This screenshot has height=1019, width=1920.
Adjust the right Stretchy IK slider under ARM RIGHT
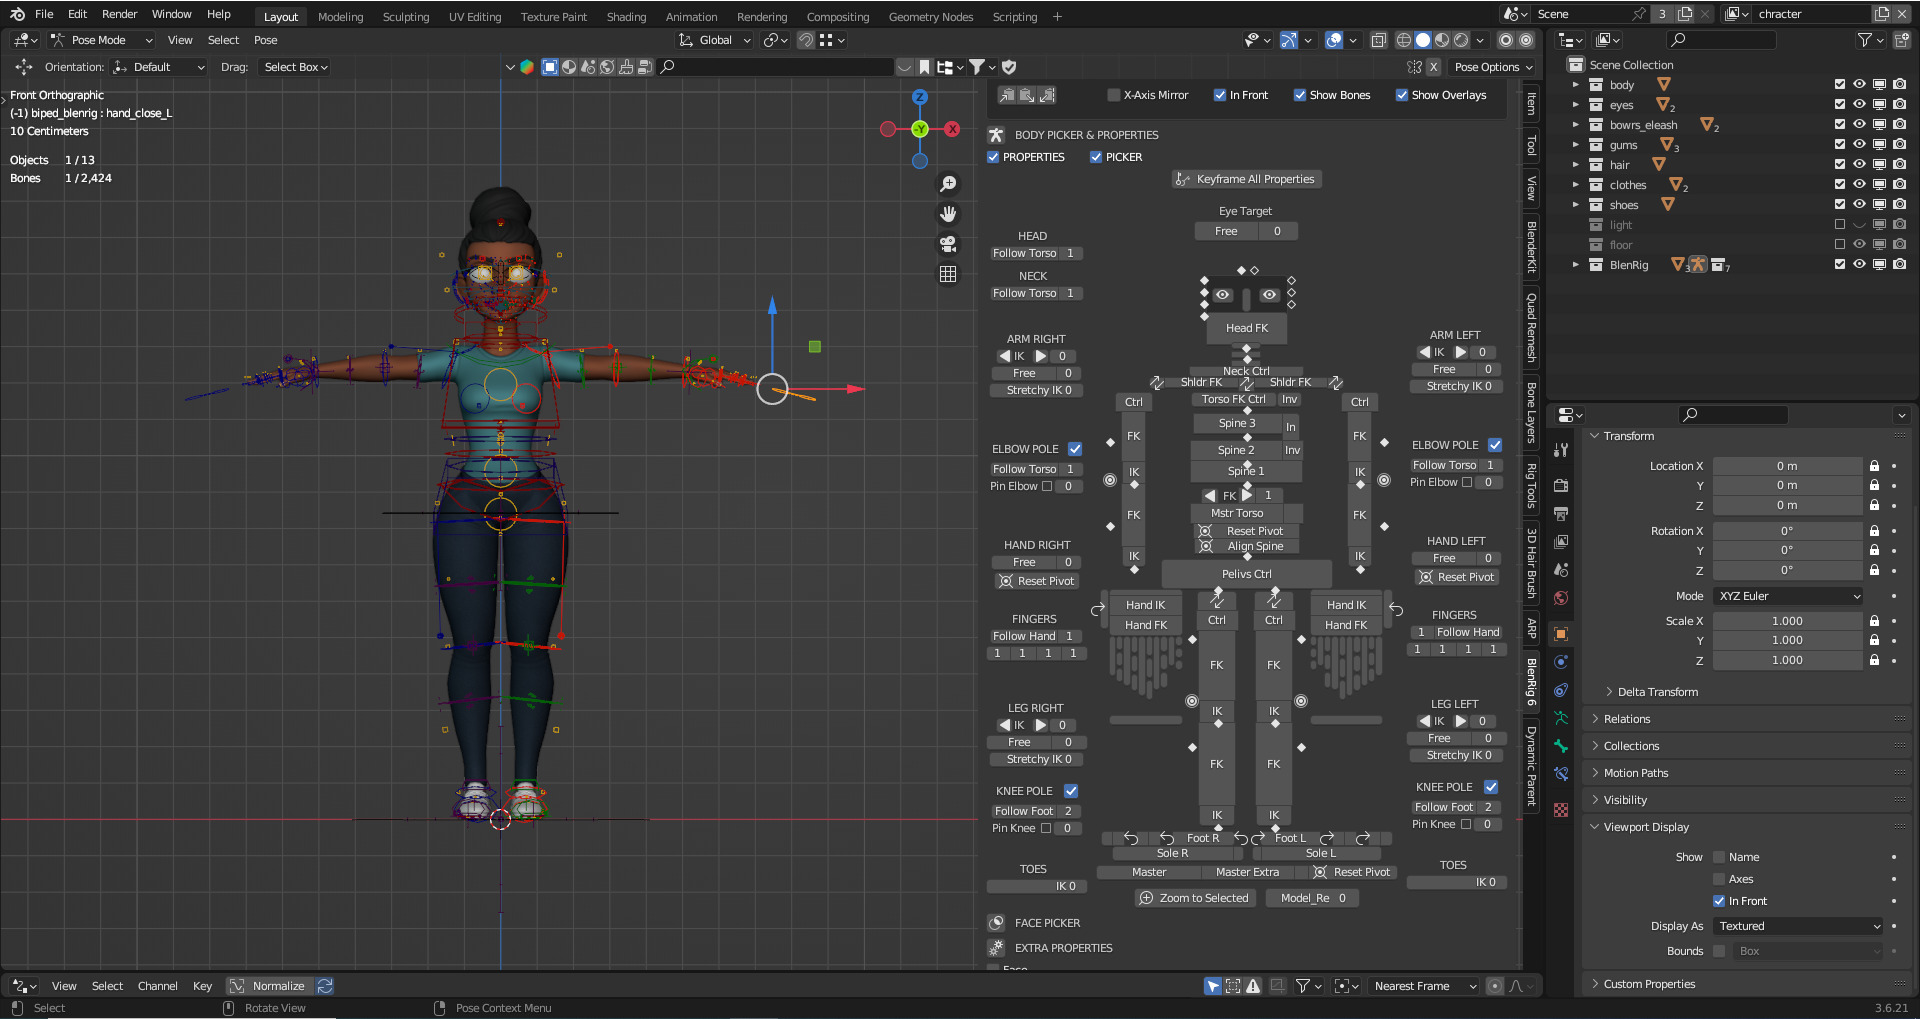point(1039,390)
